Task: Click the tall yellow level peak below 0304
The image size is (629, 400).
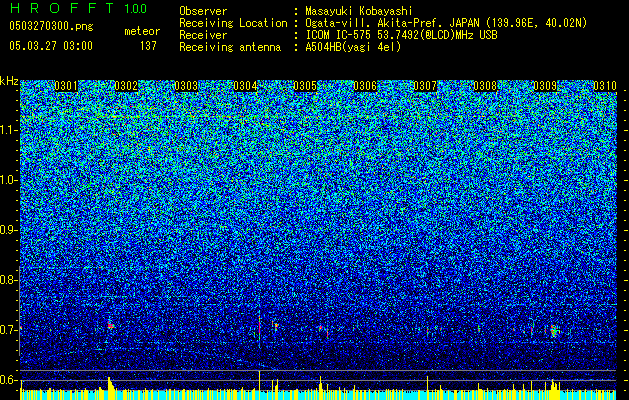Action: click(x=260, y=381)
